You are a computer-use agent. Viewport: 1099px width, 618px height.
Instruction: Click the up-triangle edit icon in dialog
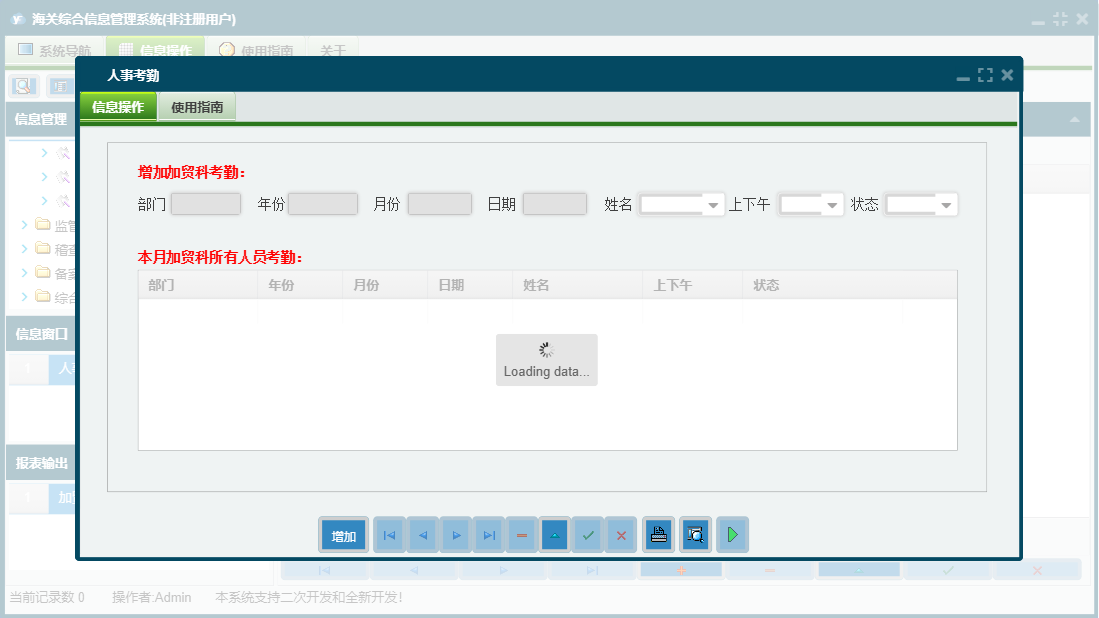tap(554, 535)
